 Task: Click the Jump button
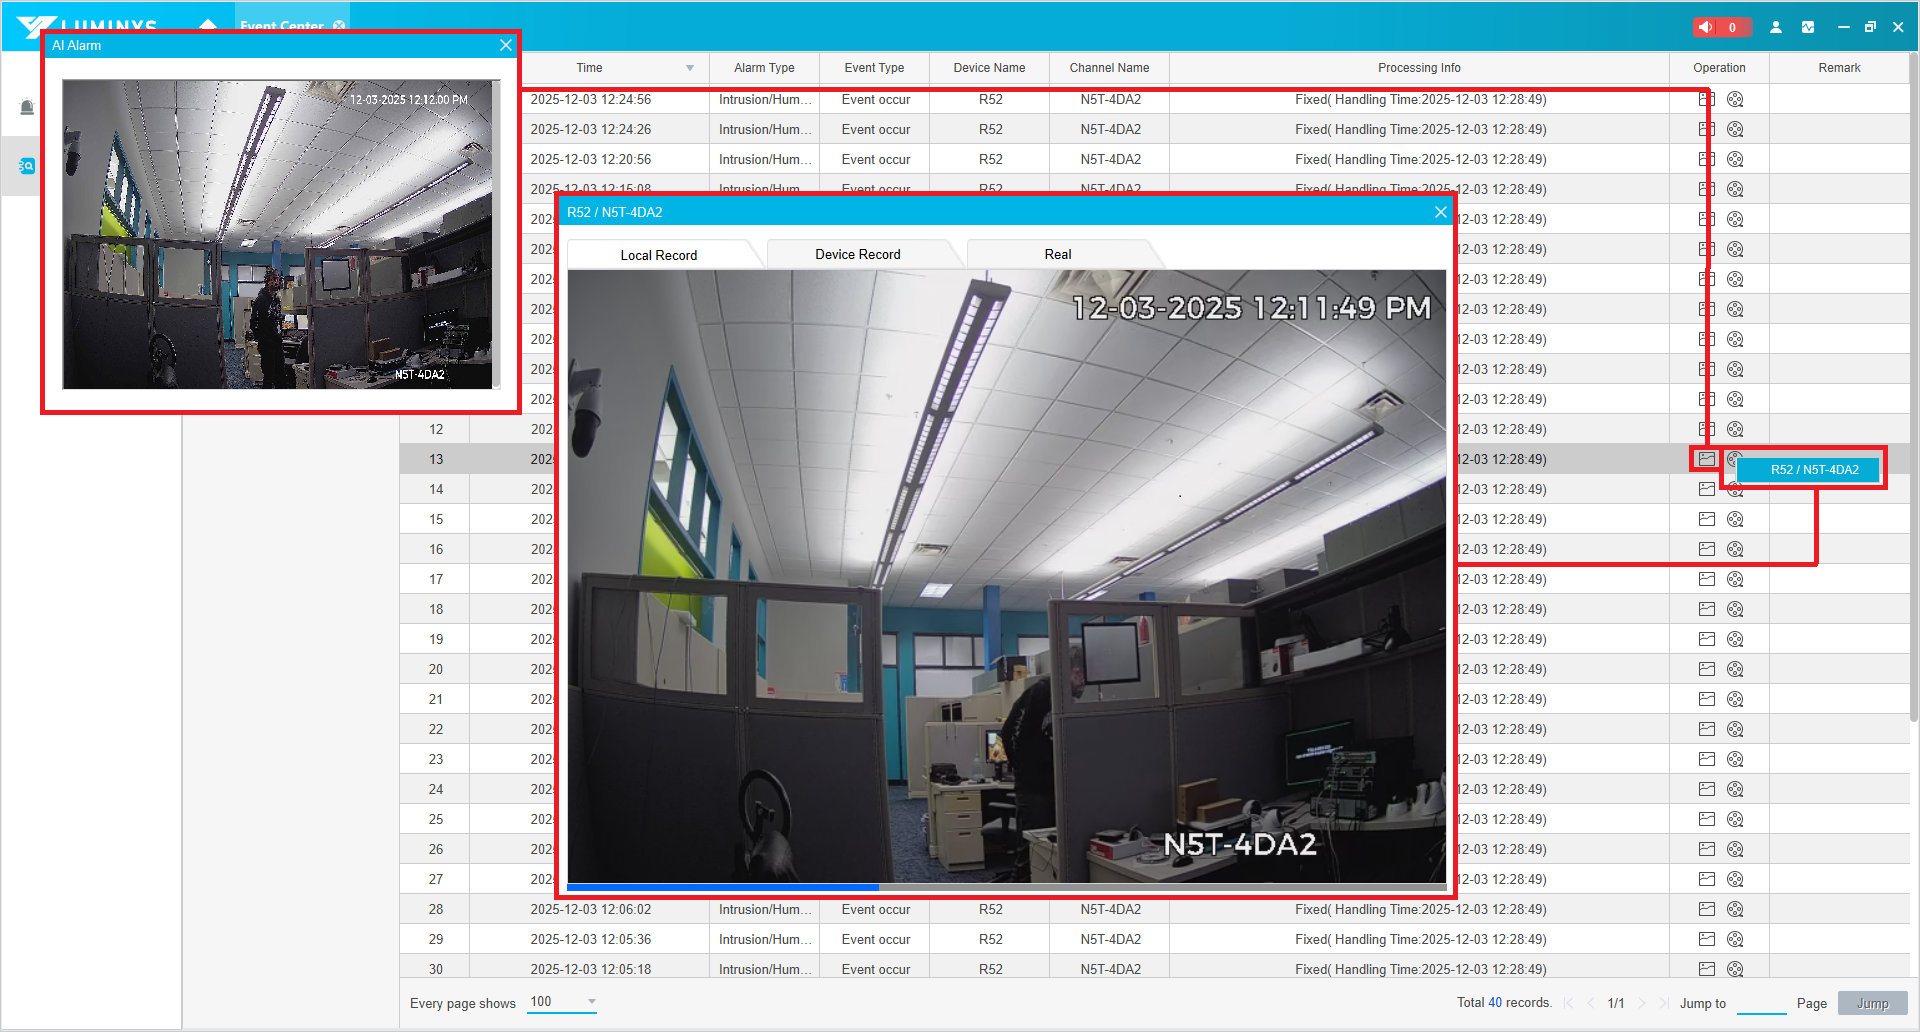tap(1872, 1003)
